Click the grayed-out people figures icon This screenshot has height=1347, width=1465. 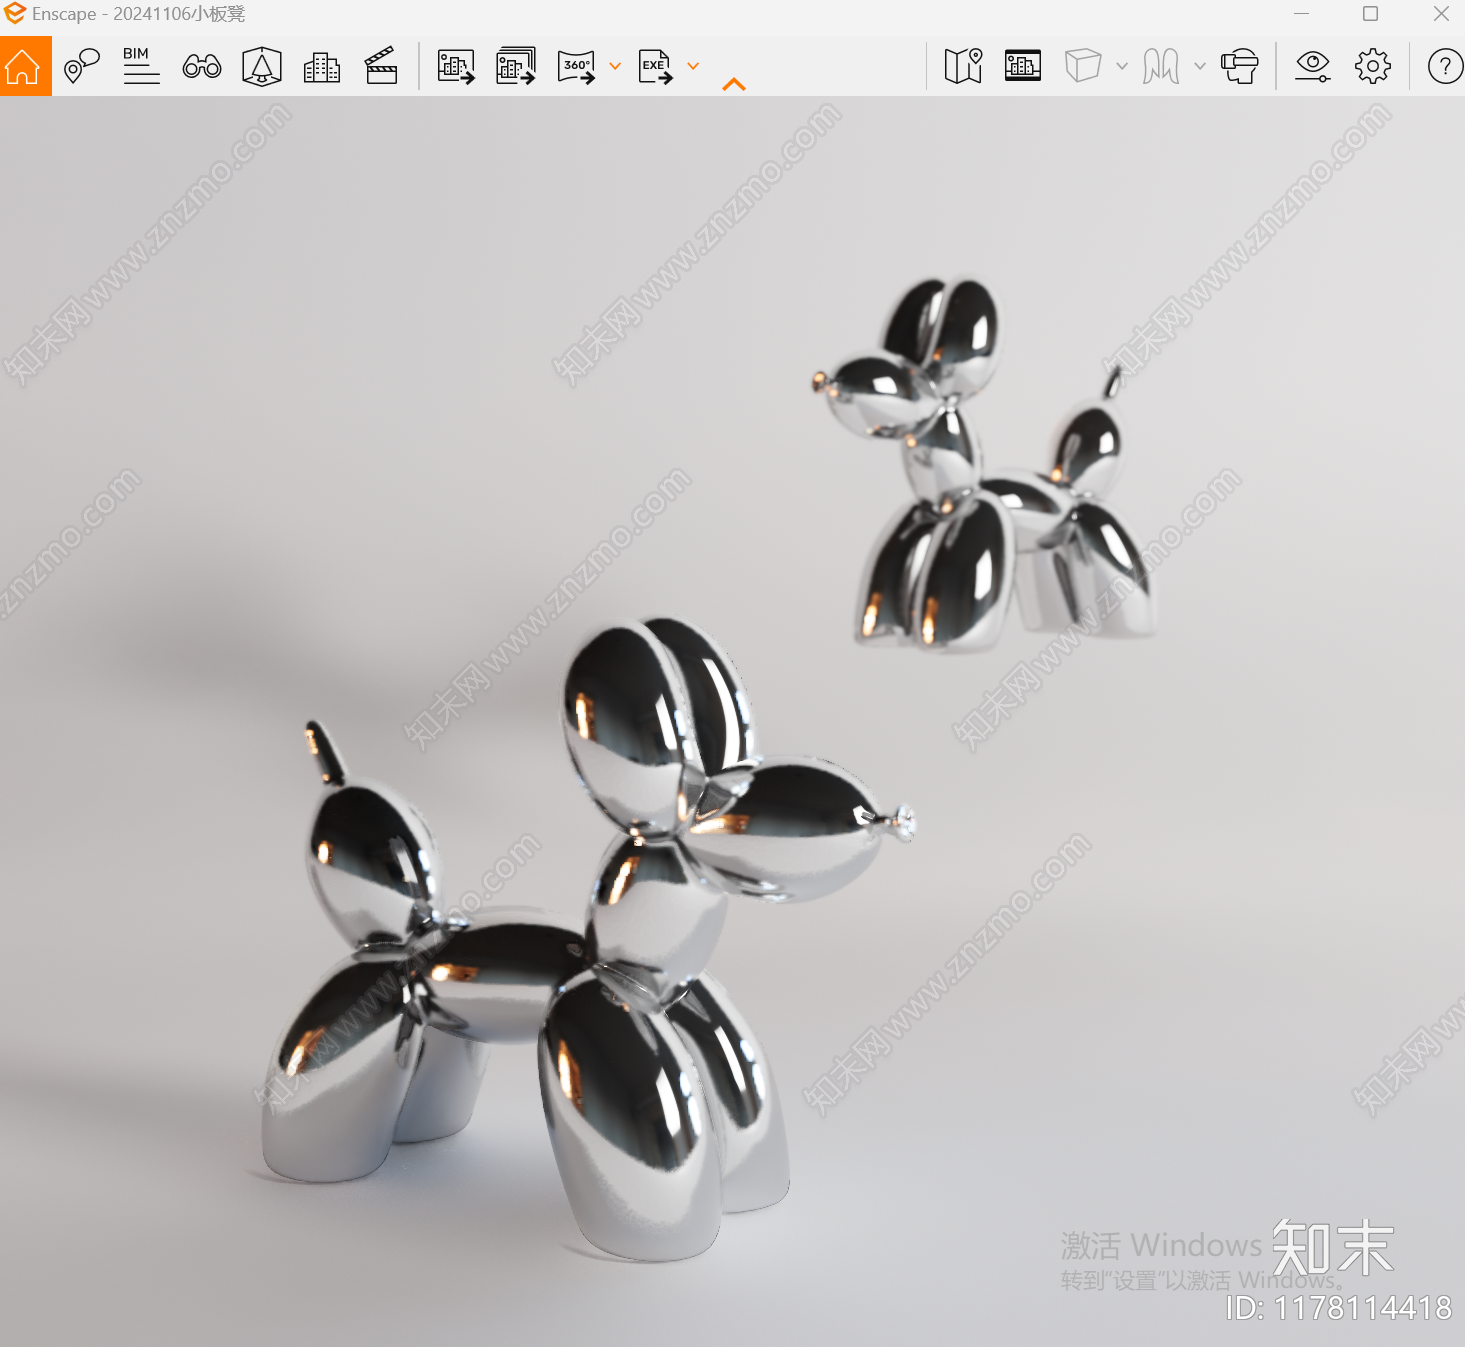[x=1161, y=67]
